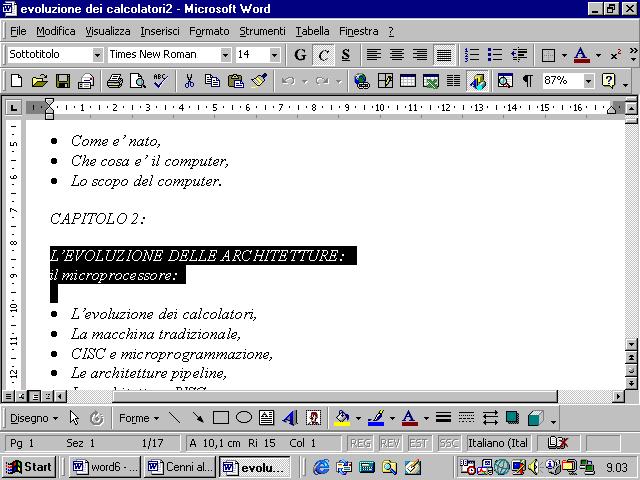Open the Strumenti menu
The height and width of the screenshot is (480, 640).
click(262, 31)
